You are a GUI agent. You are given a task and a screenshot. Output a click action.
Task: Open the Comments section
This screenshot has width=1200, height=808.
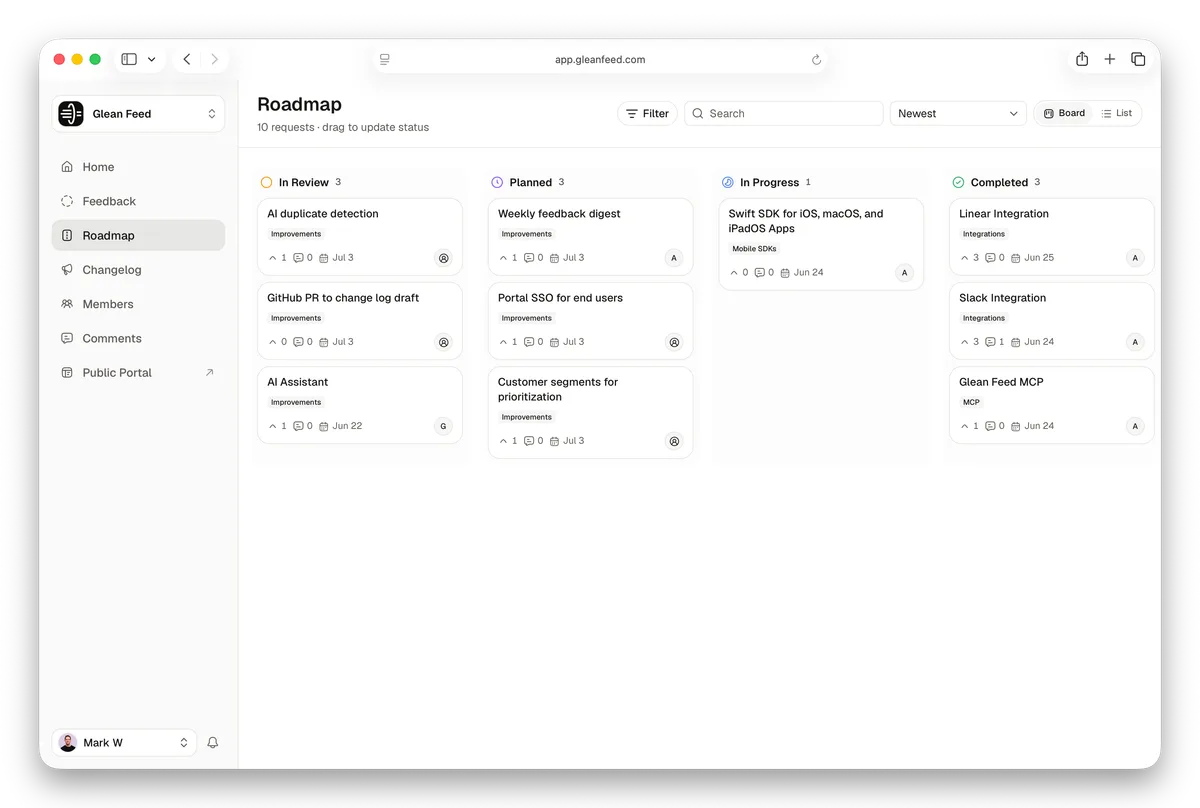138,338
